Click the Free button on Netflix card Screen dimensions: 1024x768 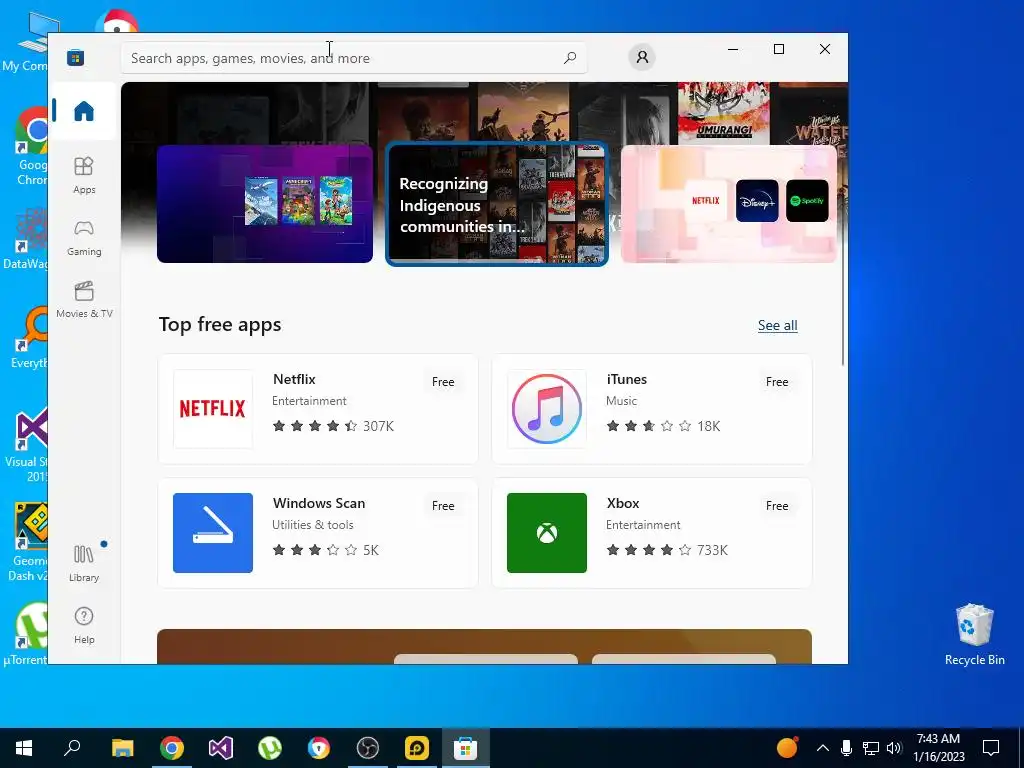click(443, 382)
